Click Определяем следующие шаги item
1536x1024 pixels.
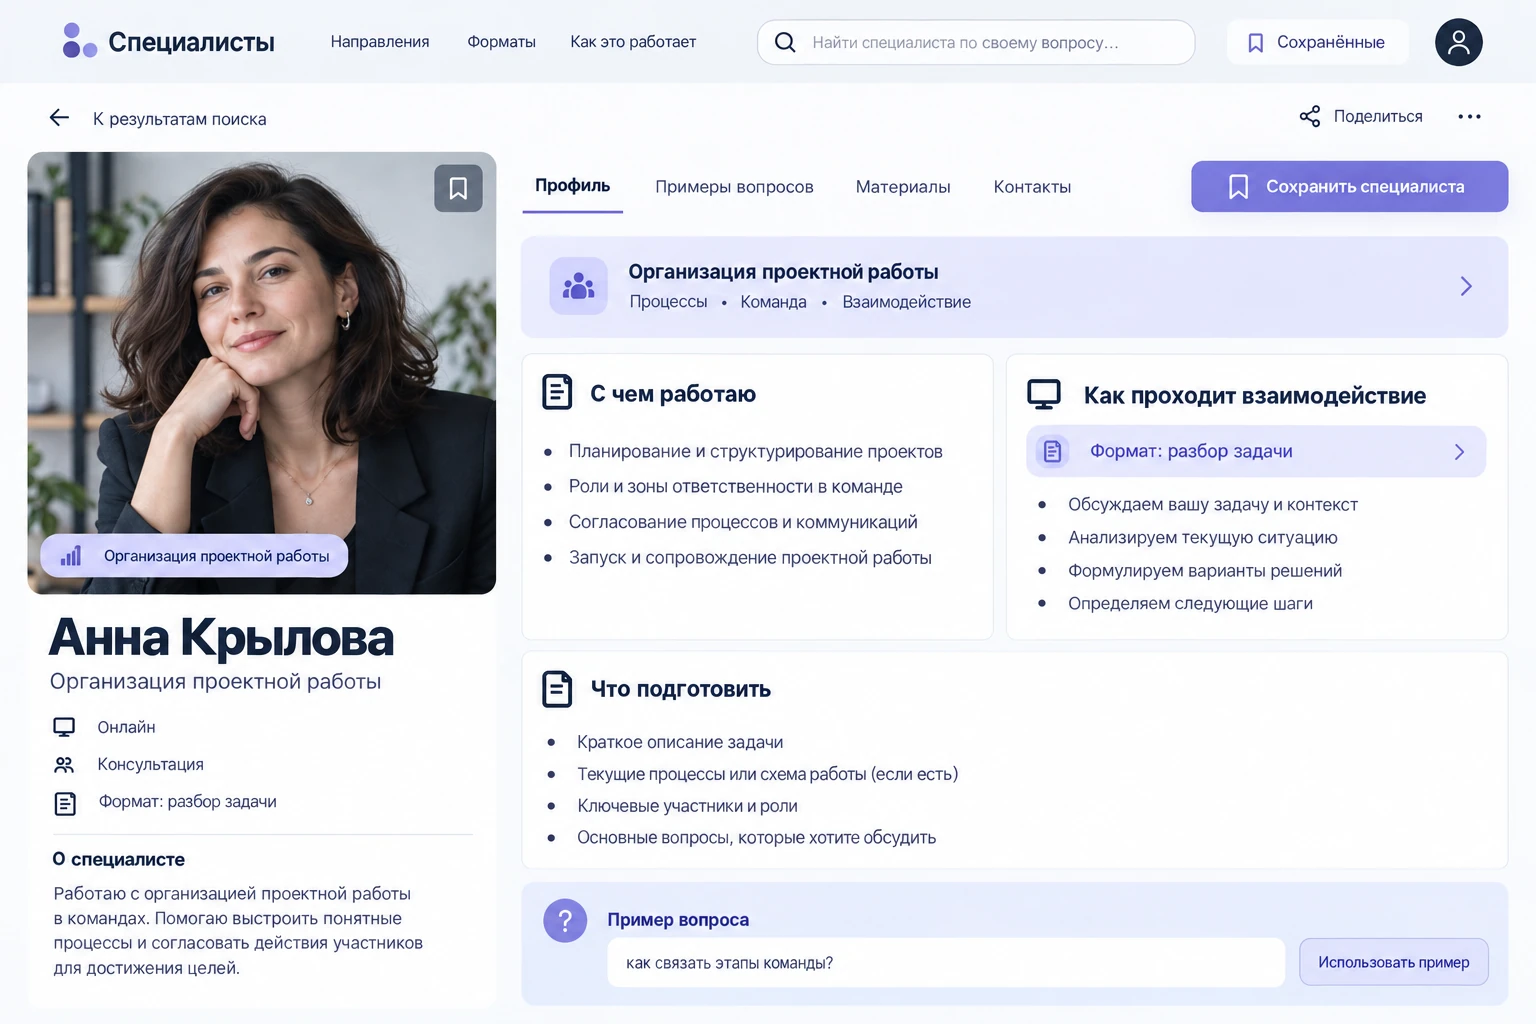1190,604
